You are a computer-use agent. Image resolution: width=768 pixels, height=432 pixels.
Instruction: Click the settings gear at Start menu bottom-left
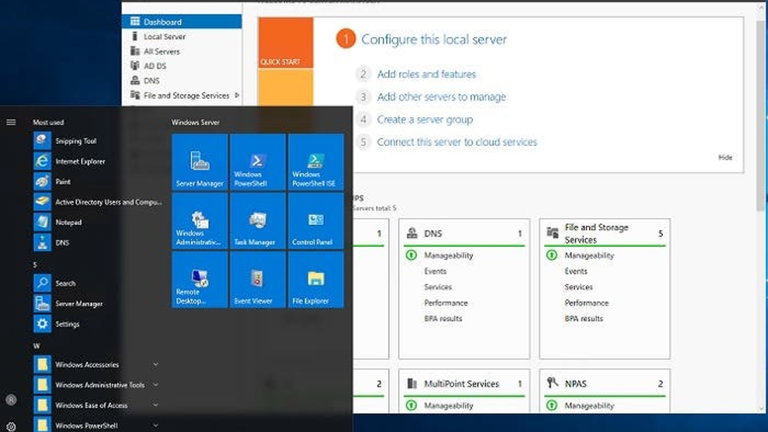[x=11, y=427]
